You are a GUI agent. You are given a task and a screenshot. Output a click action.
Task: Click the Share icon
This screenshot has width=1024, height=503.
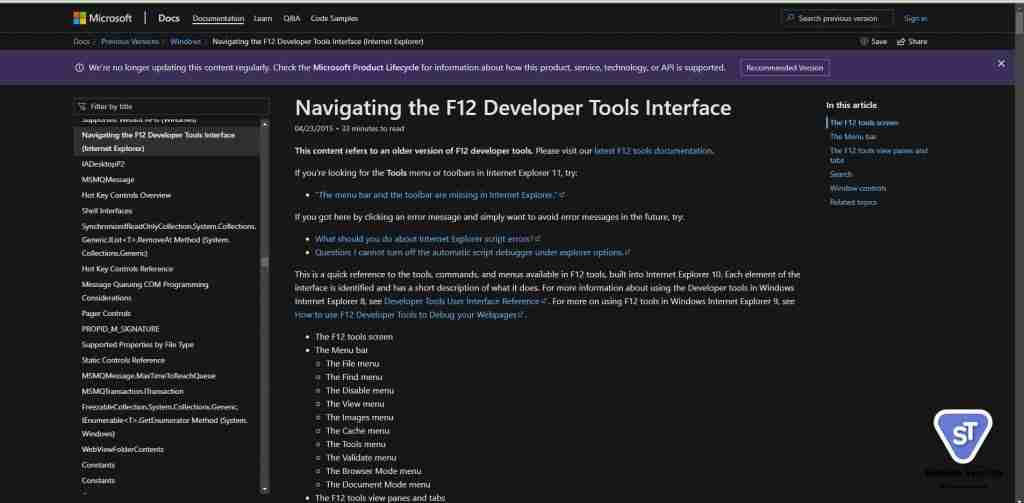901,42
